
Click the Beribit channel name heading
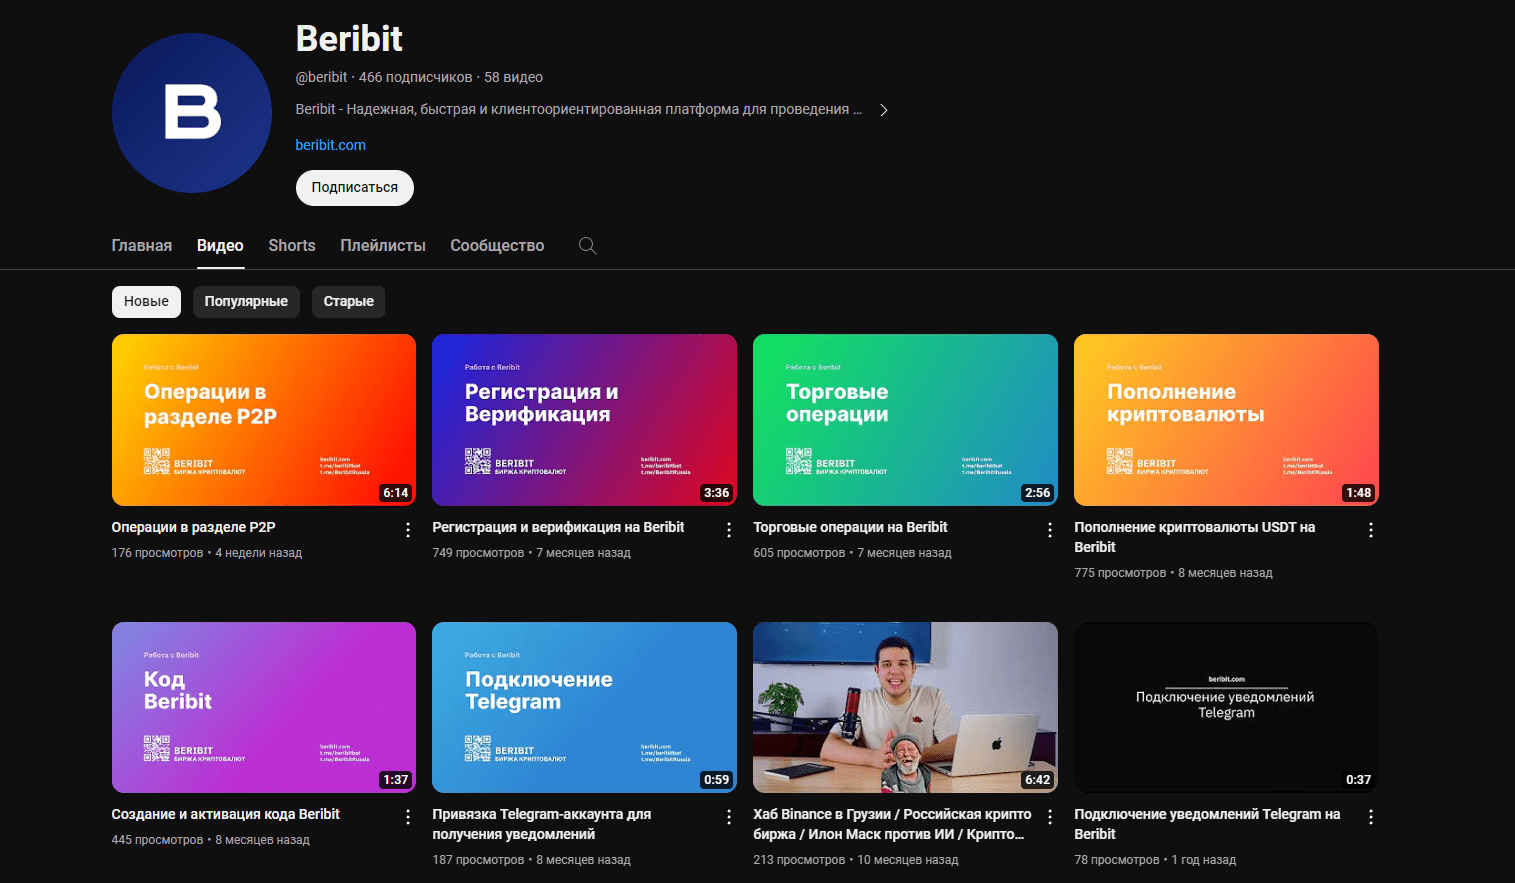349,39
